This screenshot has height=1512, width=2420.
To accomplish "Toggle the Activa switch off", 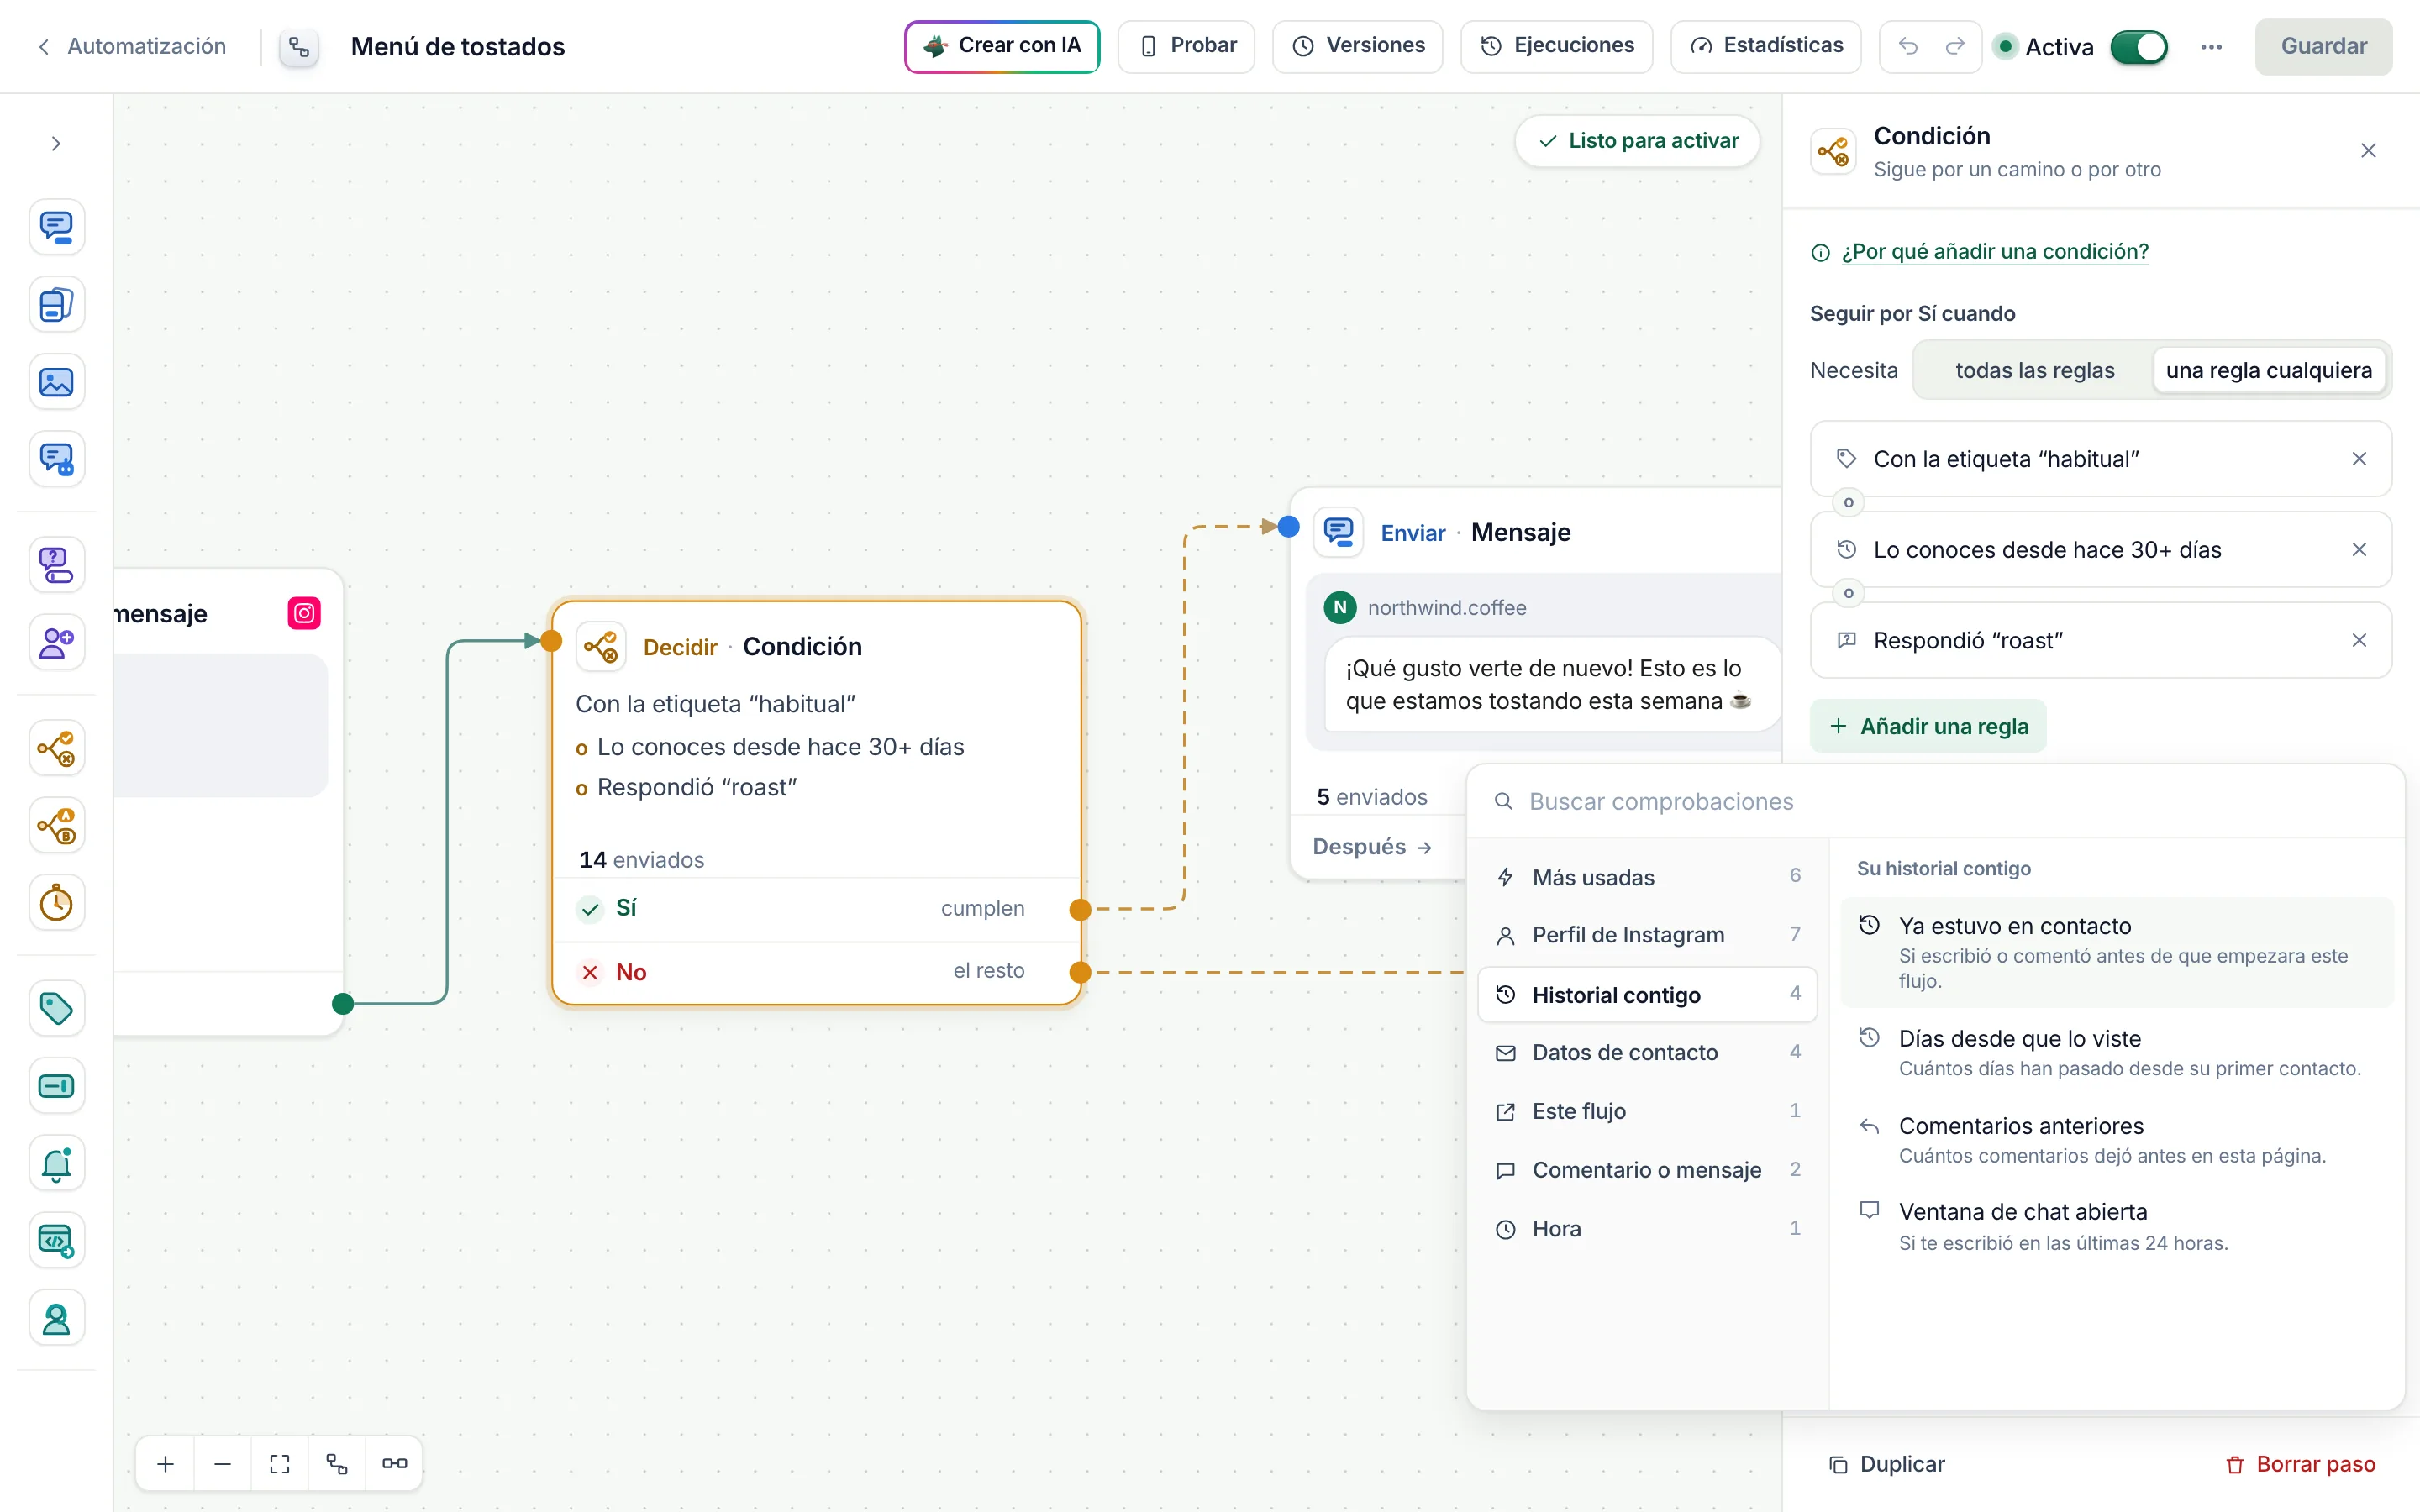I will [x=2139, y=47].
